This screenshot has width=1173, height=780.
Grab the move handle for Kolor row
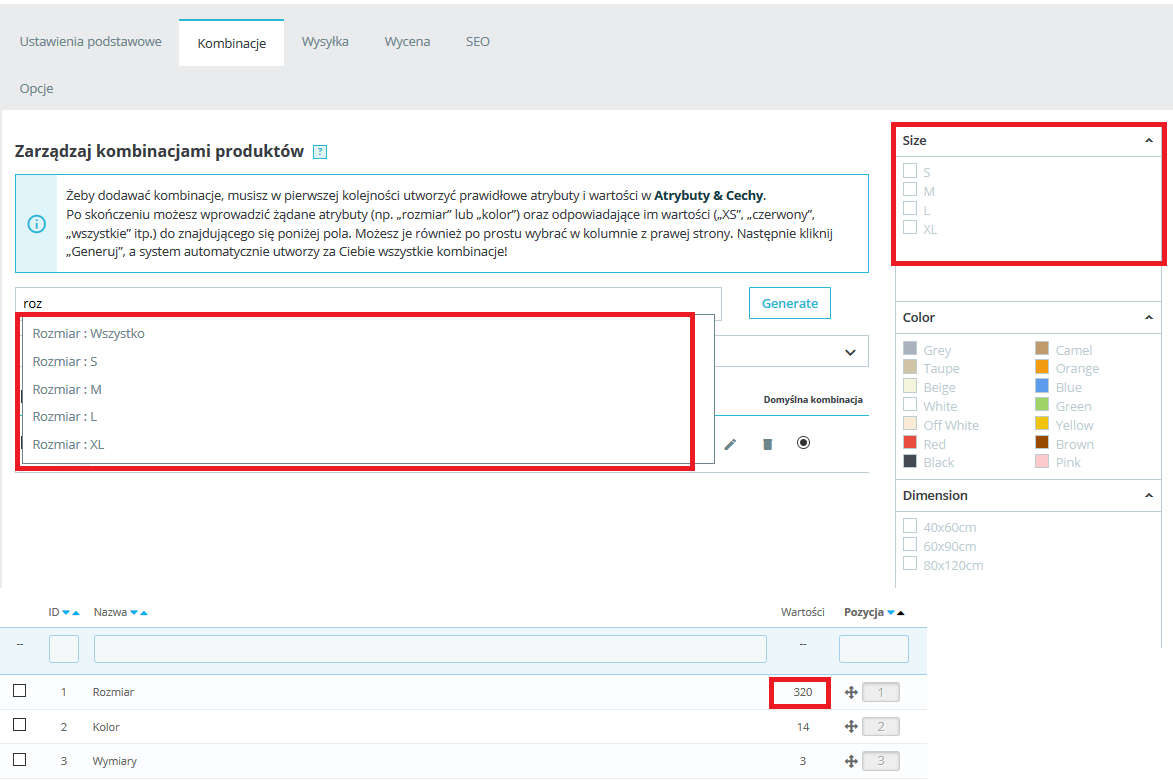(851, 726)
